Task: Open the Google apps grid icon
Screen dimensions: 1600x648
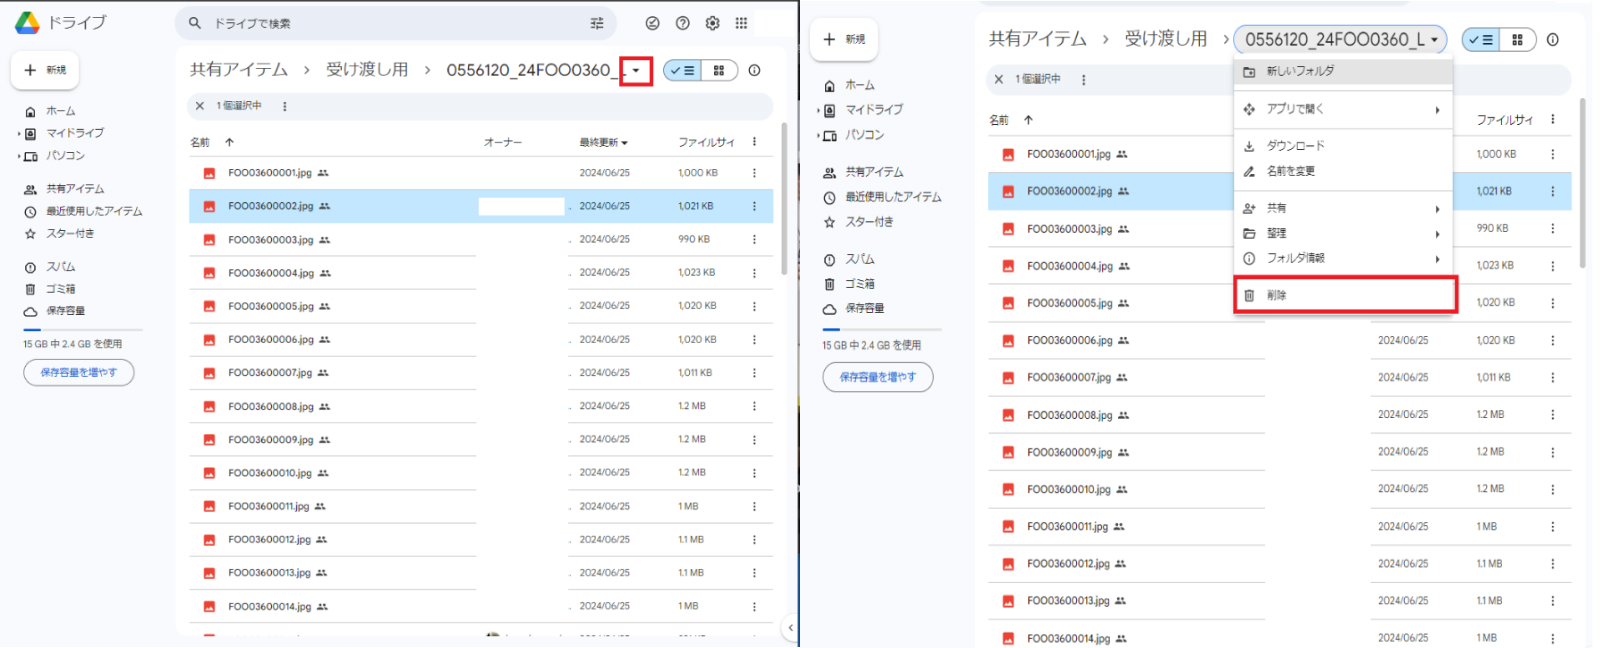Action: tap(741, 23)
